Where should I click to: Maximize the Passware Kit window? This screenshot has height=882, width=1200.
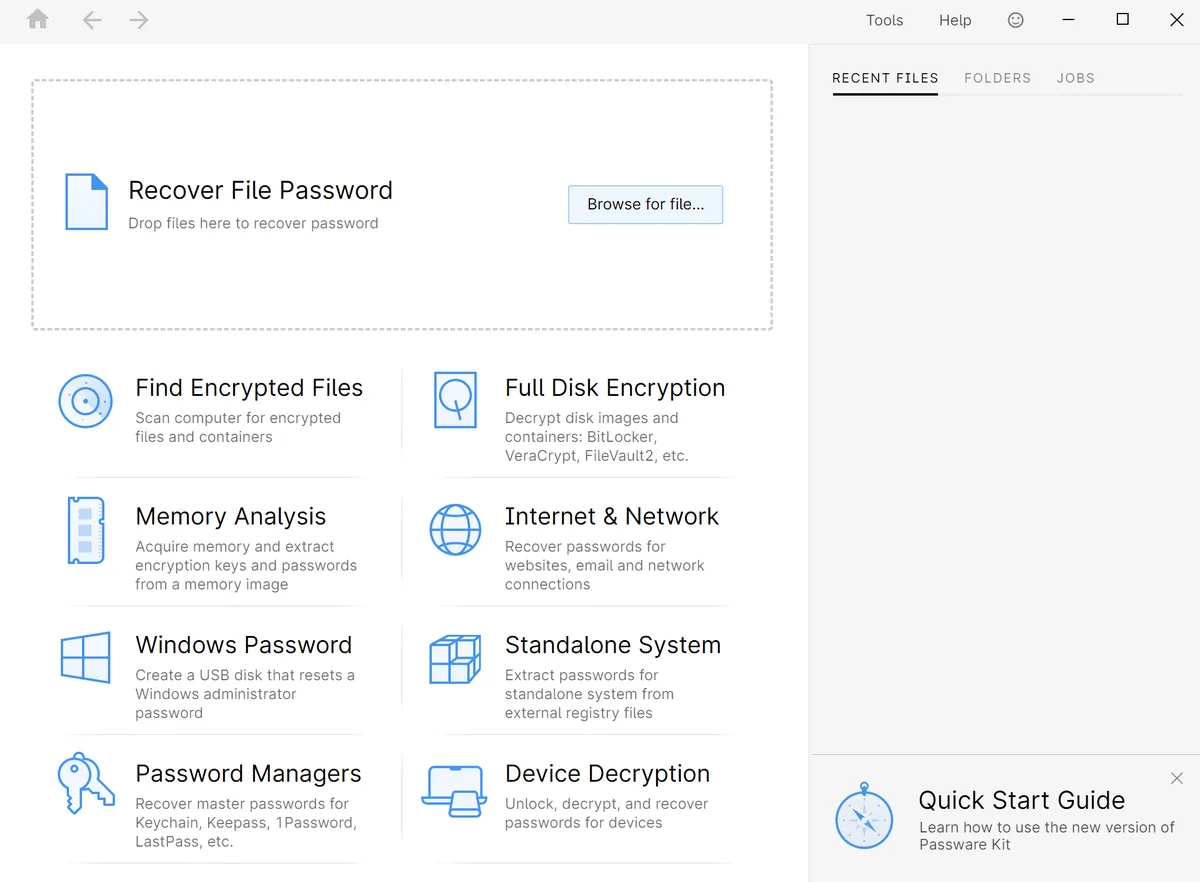1123,20
